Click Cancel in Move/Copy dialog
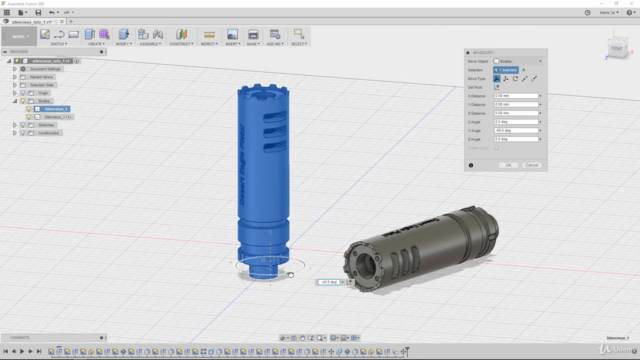This screenshot has width=640, height=360. 531,165
